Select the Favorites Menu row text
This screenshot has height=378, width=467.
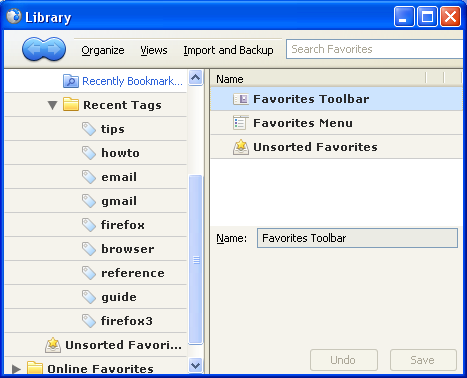[x=303, y=123]
